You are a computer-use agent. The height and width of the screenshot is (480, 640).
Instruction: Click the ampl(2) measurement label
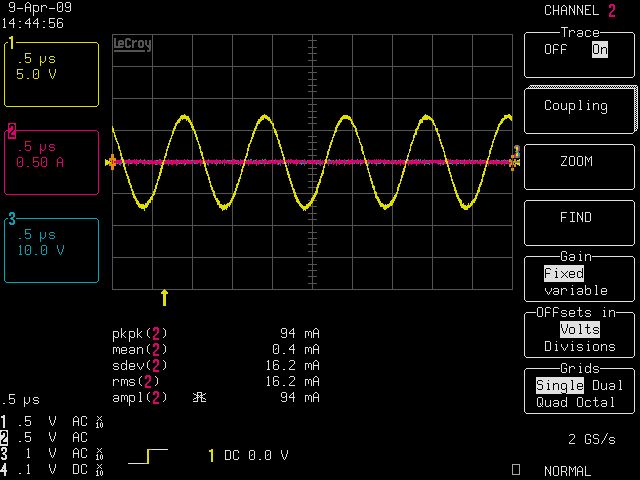tap(140, 397)
